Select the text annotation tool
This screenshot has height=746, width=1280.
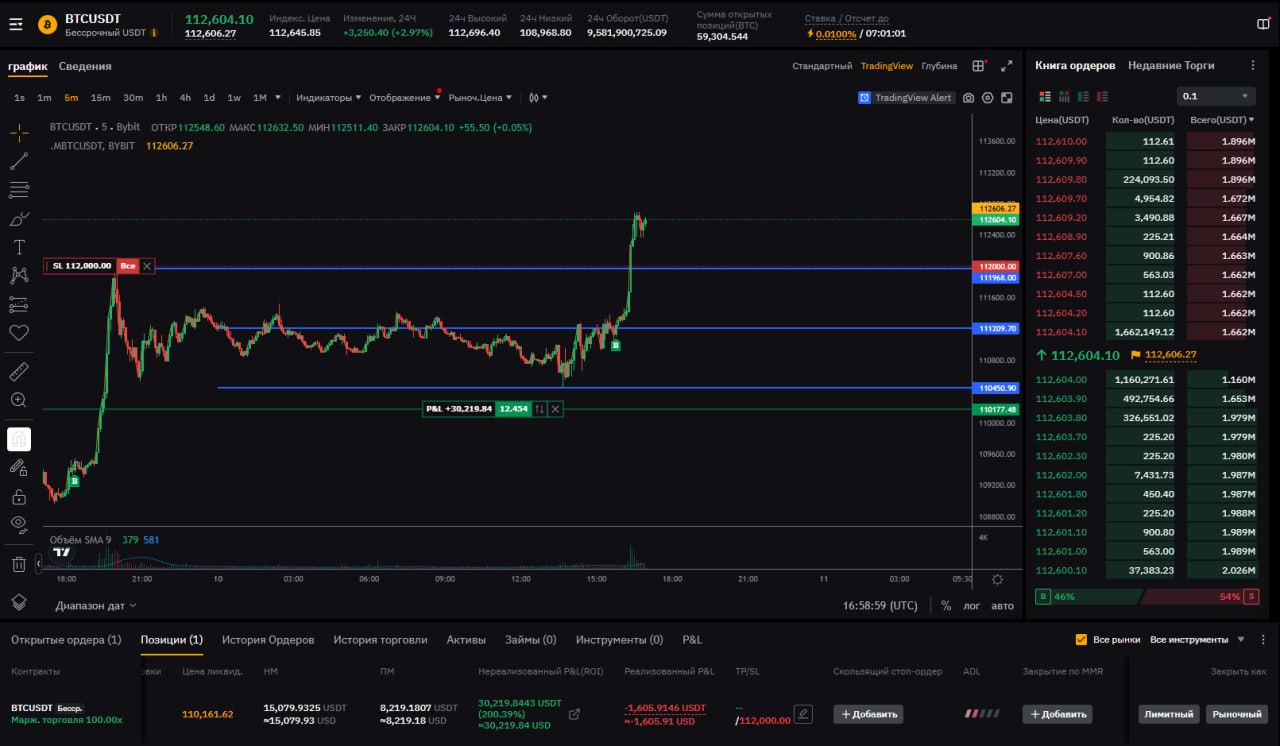pos(19,247)
